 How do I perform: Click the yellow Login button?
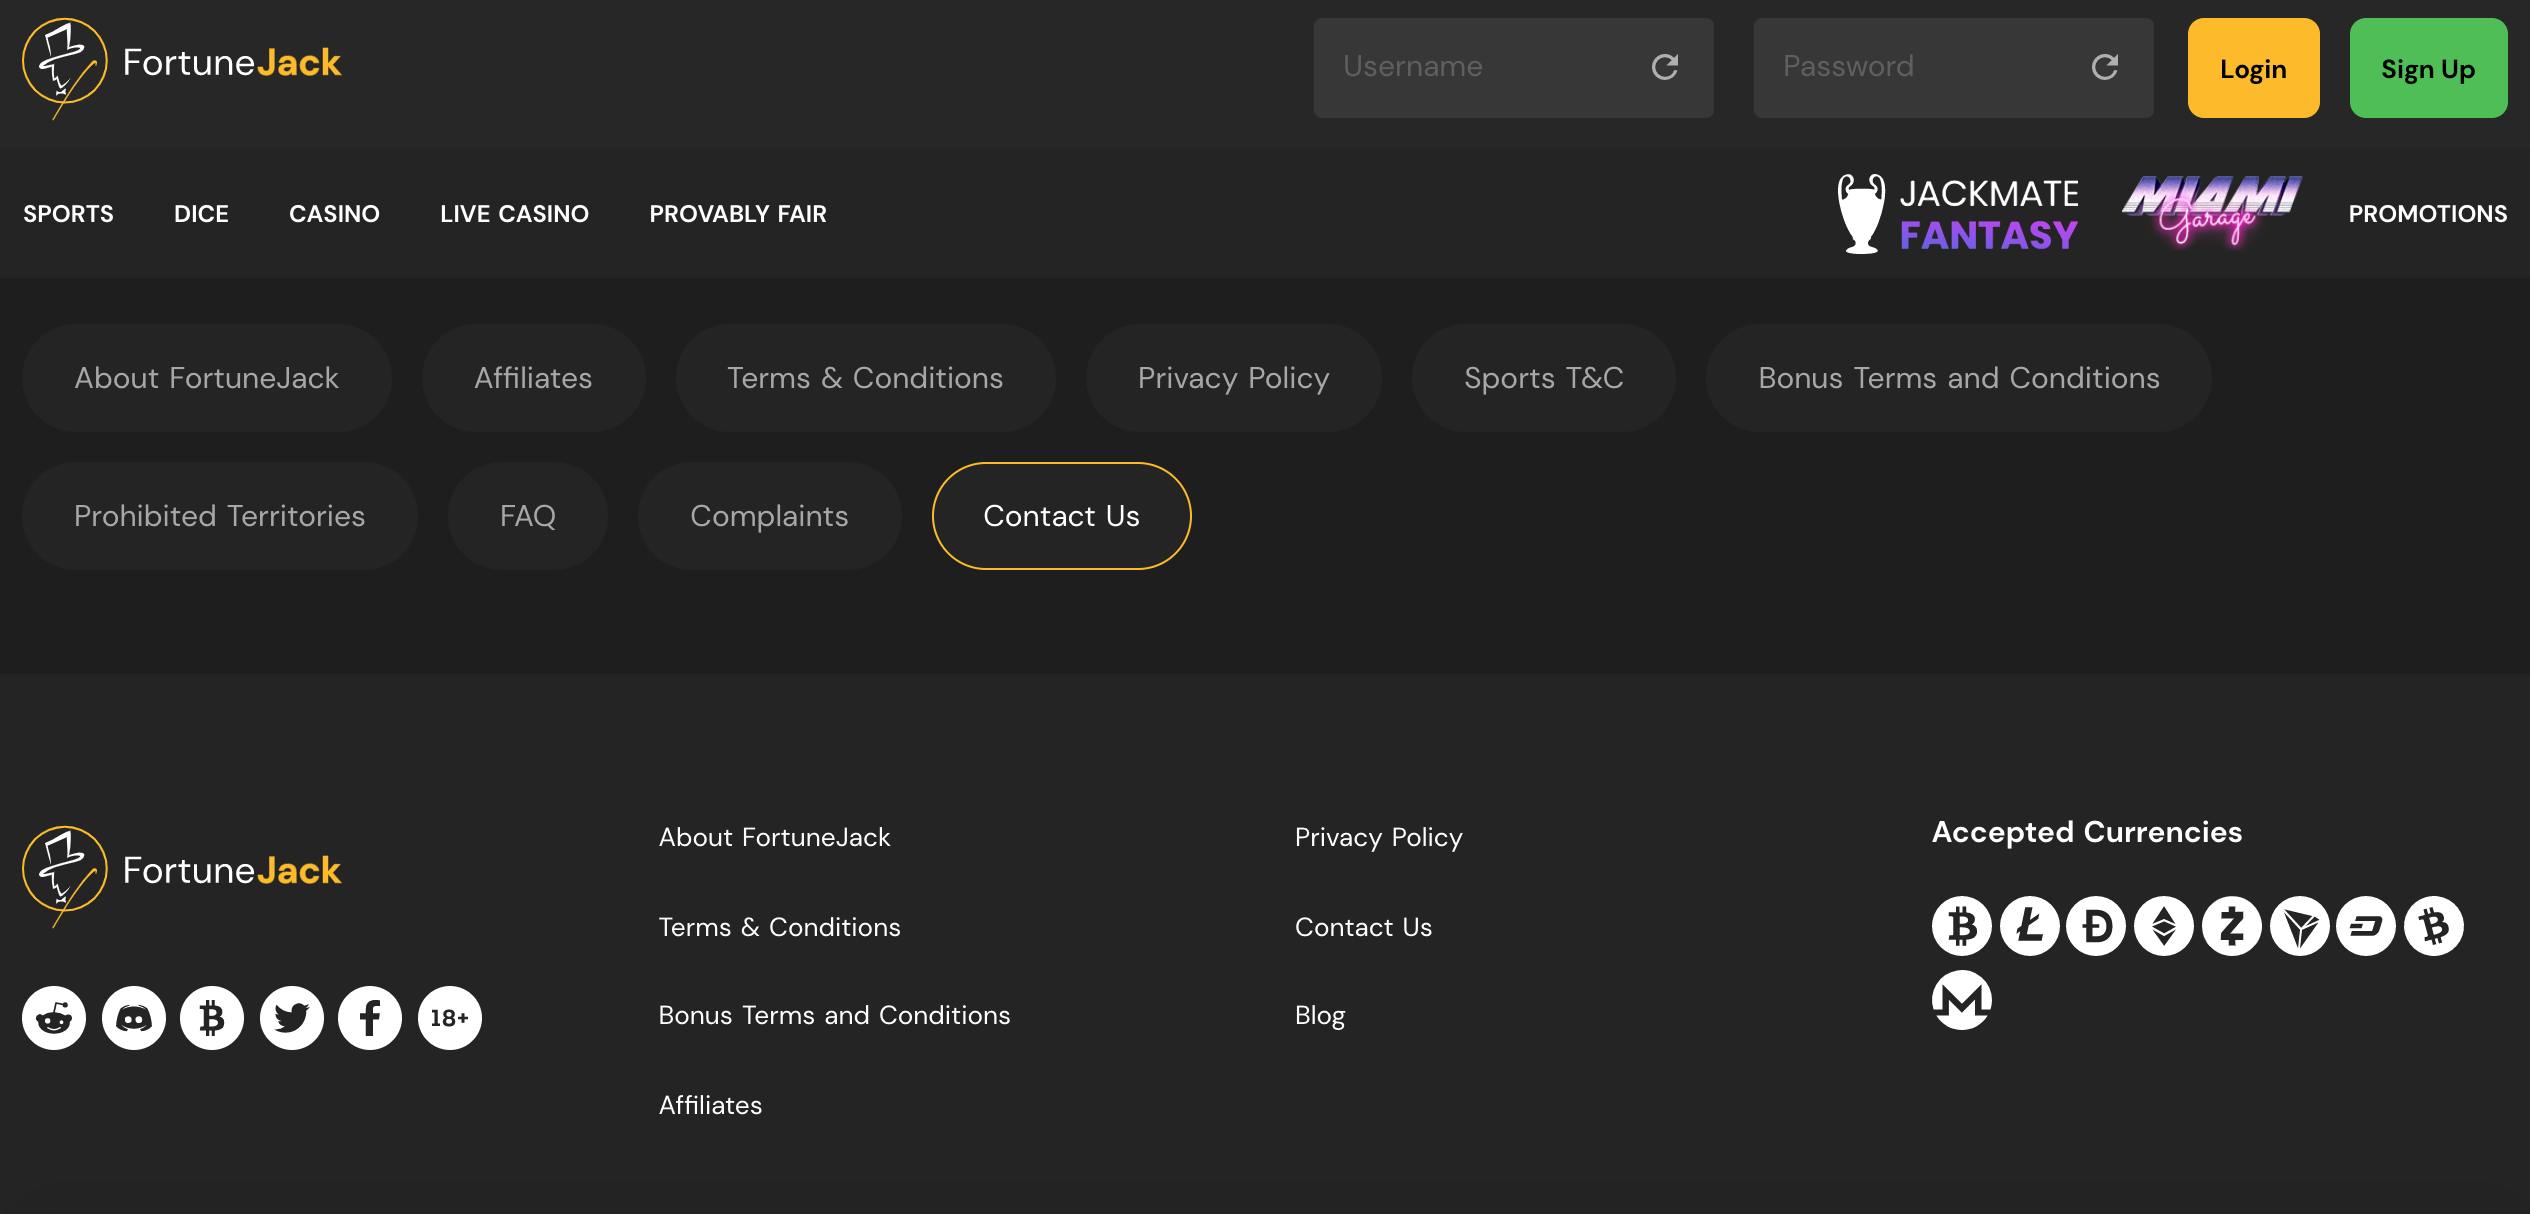[x=2254, y=68]
